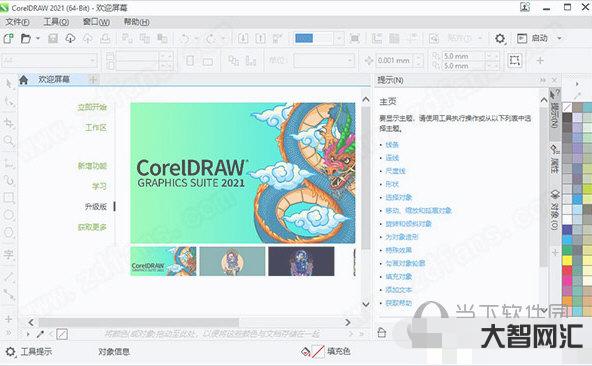Click the Import icon

click(x=243, y=38)
